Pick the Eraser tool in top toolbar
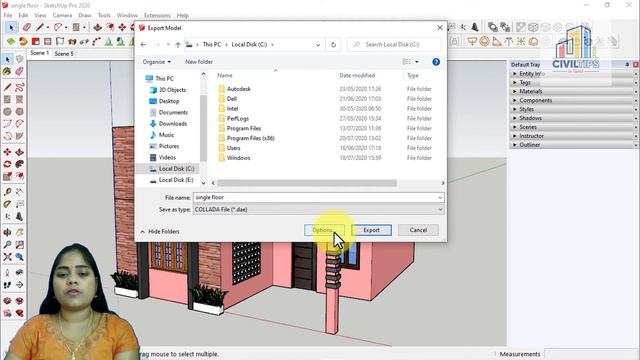 (27, 27)
